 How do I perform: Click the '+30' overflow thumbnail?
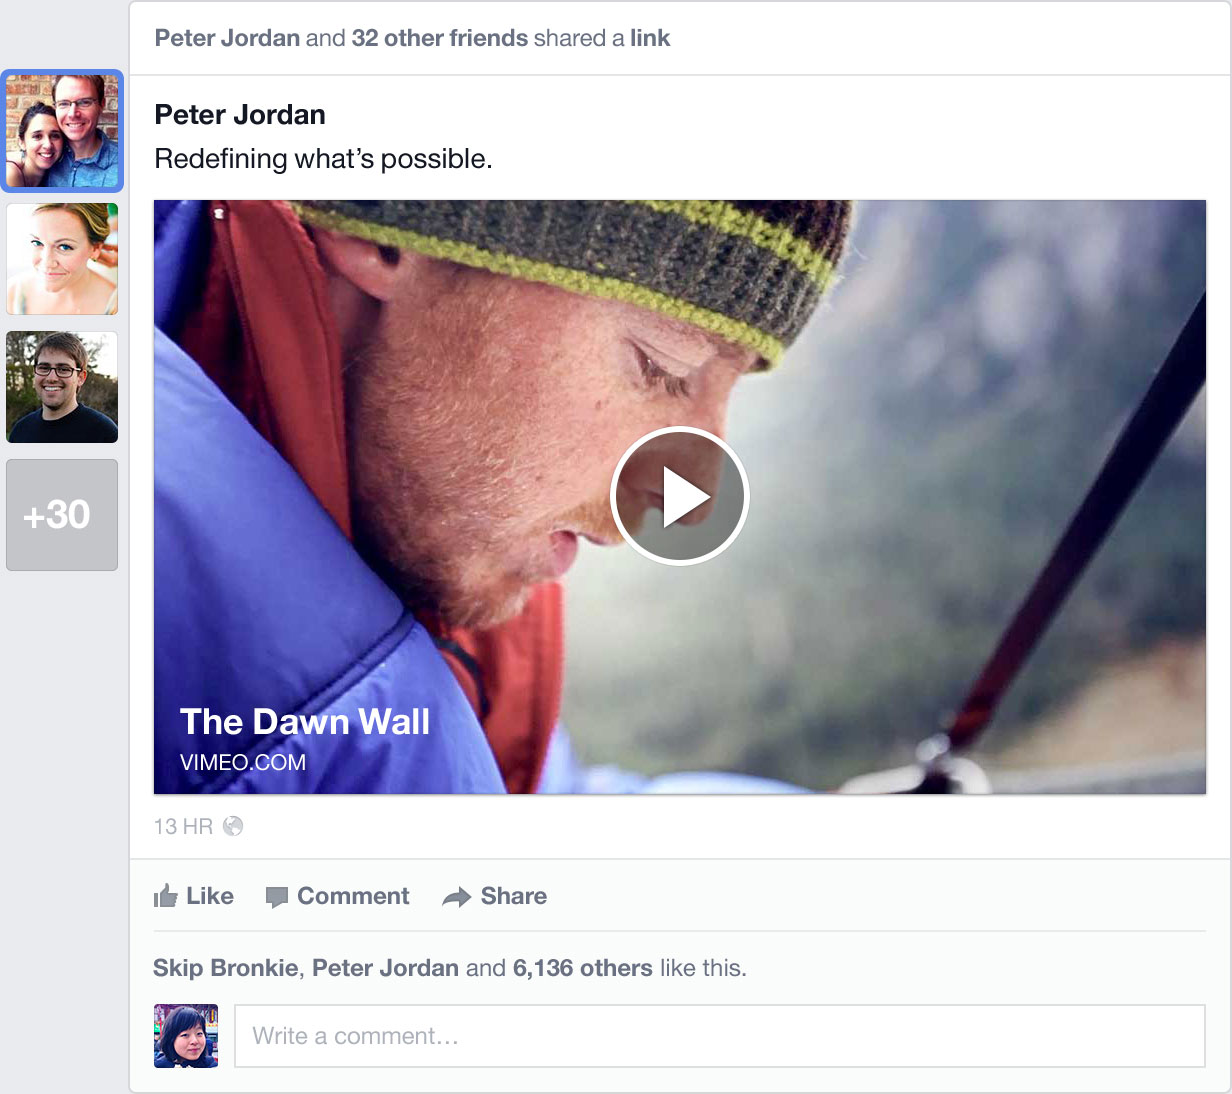pos(62,515)
